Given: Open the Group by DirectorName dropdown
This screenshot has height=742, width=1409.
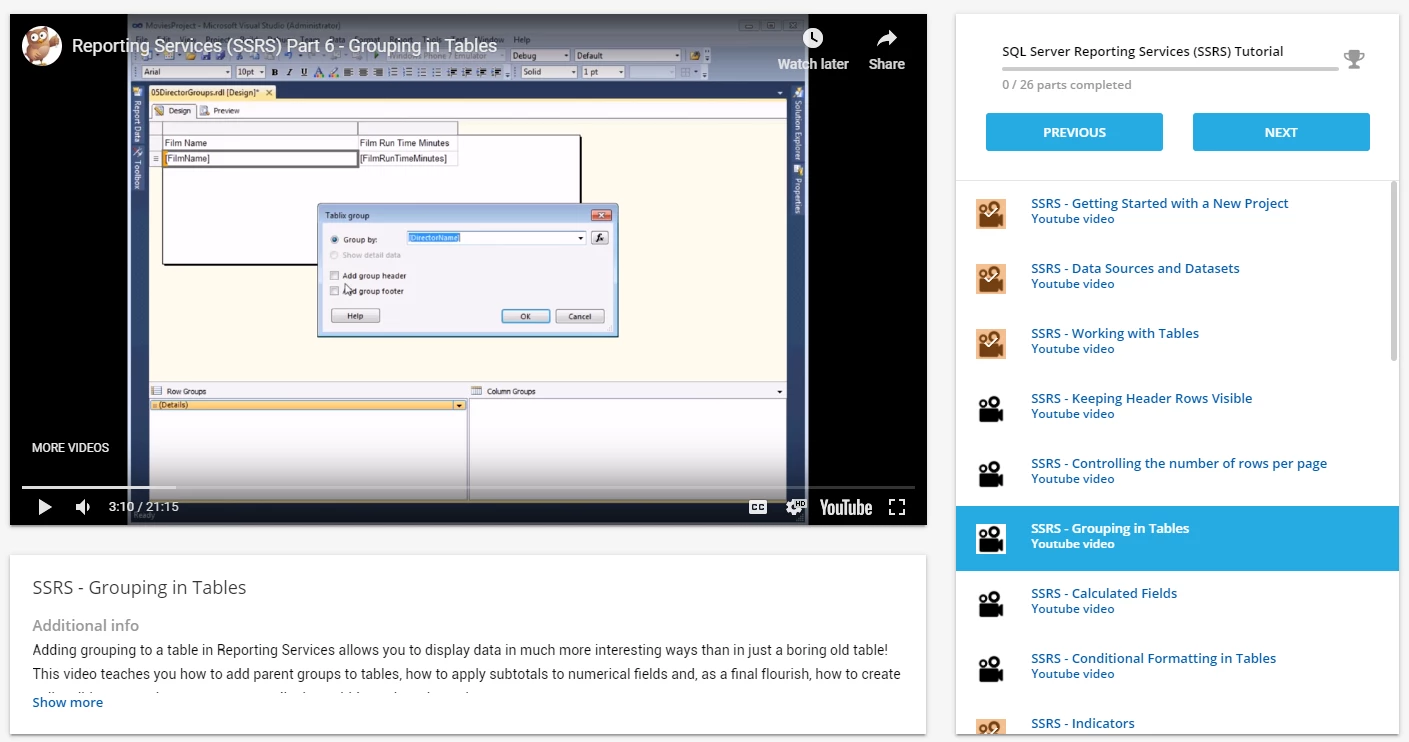Looking at the screenshot, I should pos(581,238).
